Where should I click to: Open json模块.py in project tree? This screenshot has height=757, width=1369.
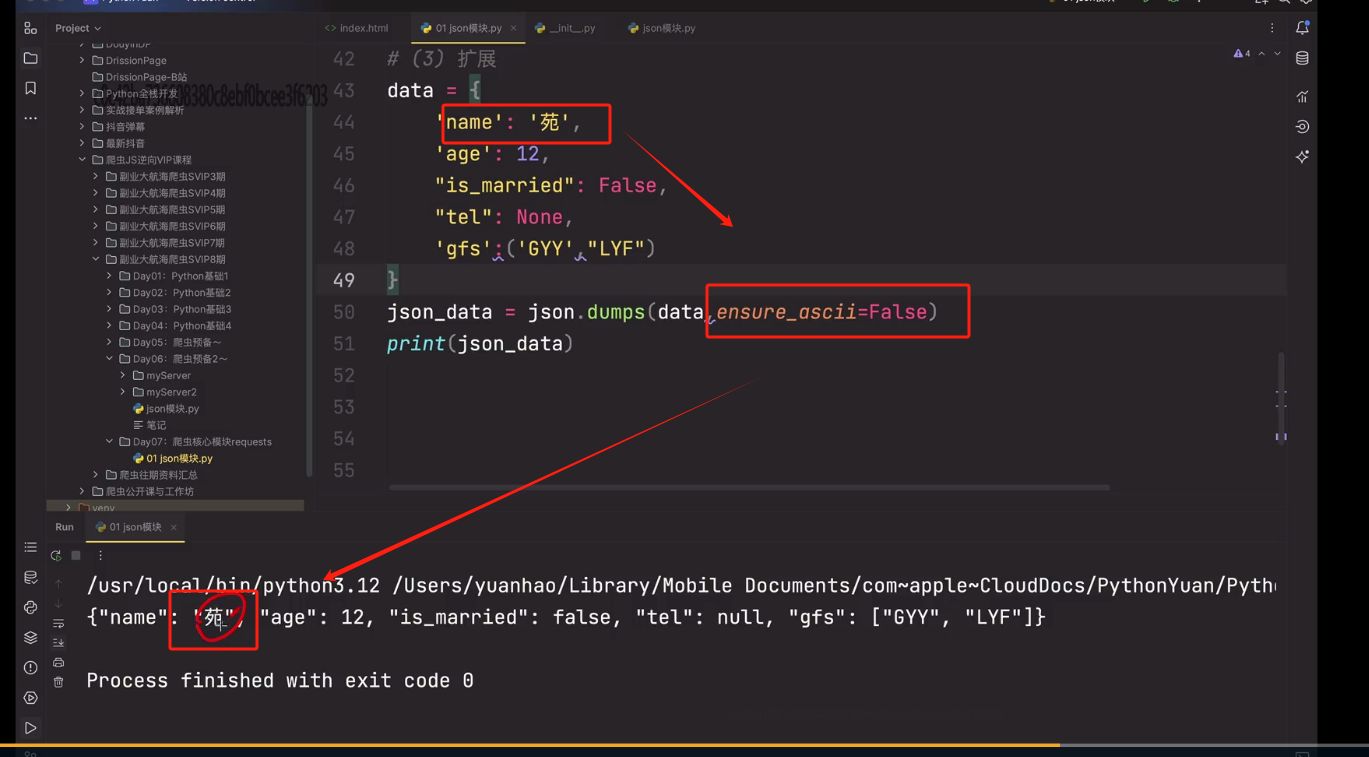tap(166, 408)
